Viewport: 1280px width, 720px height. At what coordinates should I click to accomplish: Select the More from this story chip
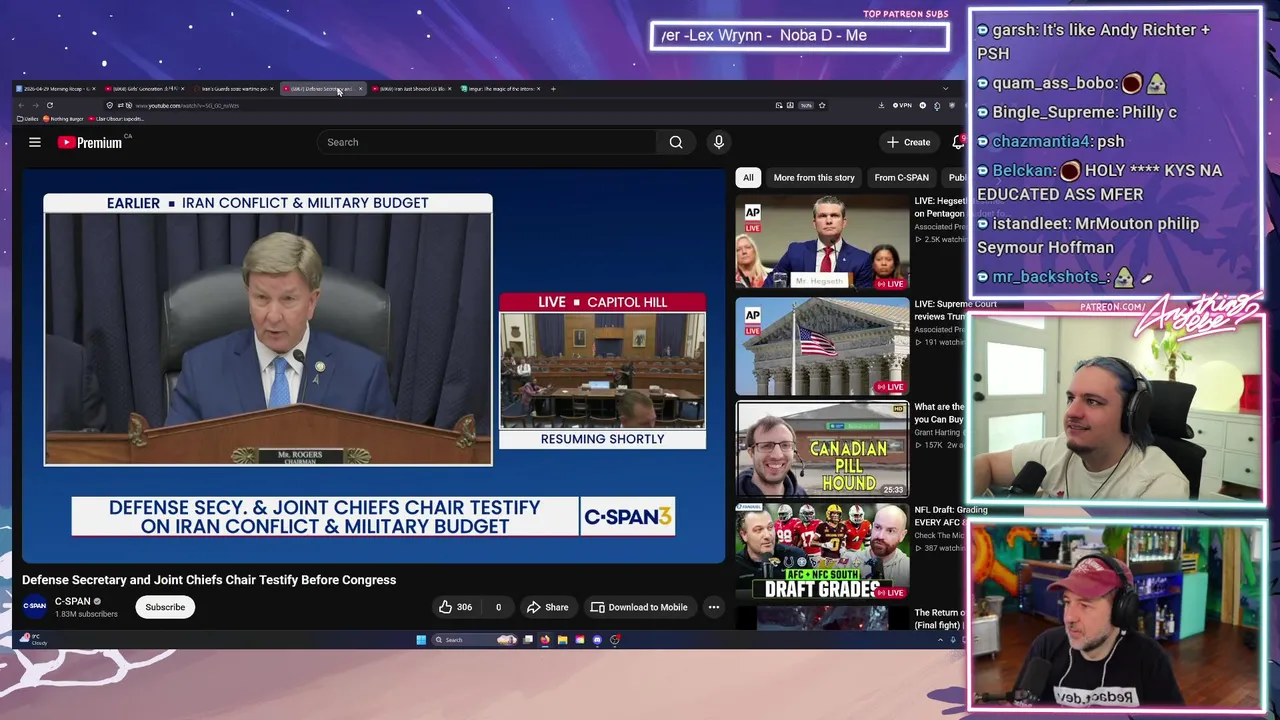[x=814, y=177]
